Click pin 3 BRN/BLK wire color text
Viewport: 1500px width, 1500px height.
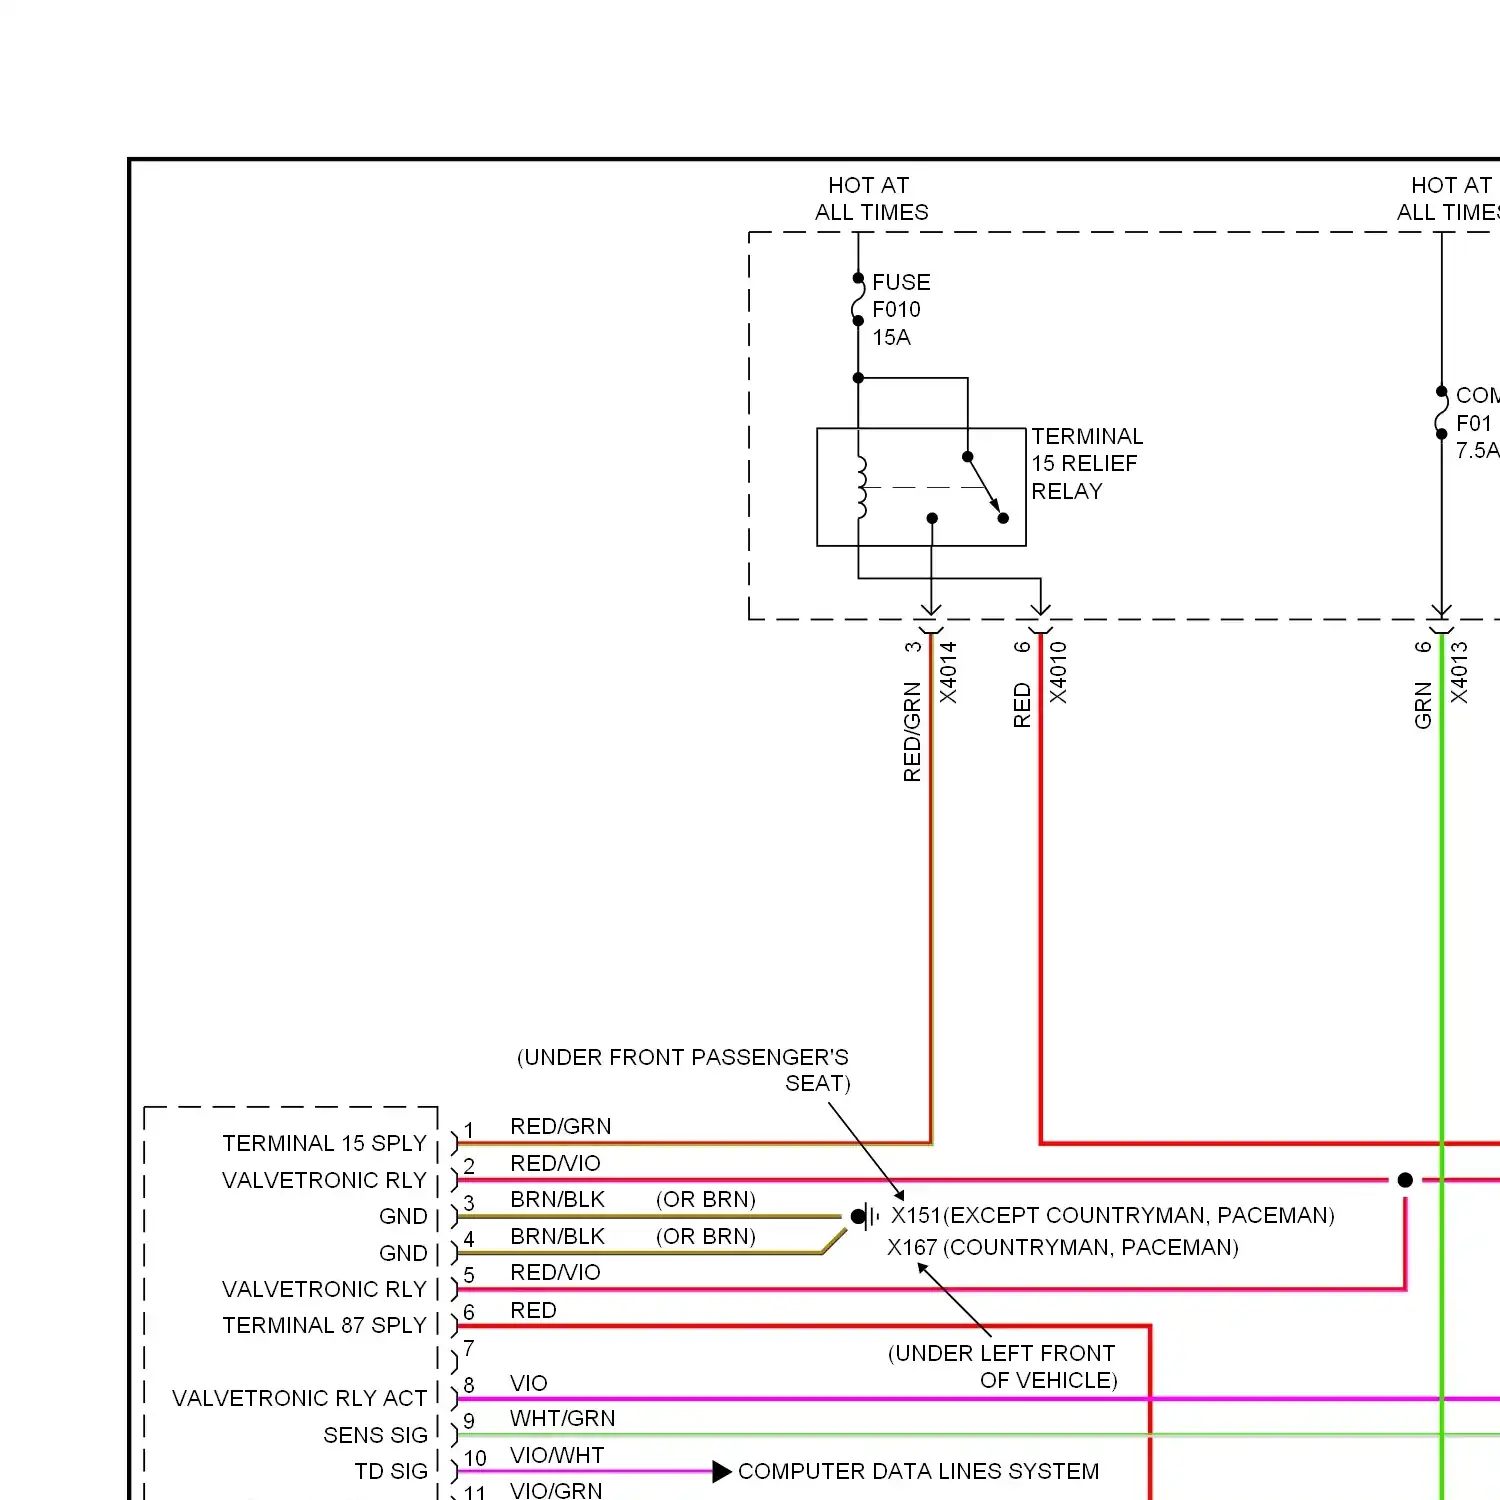coord(557,1199)
